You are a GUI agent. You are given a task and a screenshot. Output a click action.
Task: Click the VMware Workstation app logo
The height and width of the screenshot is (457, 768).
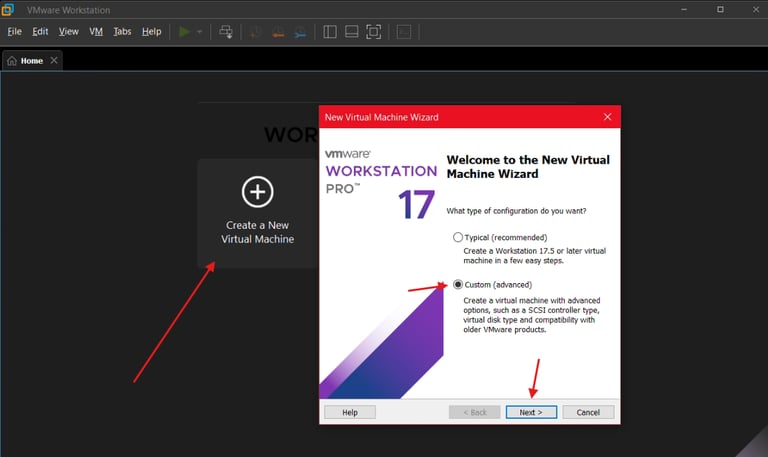[x=7, y=9]
